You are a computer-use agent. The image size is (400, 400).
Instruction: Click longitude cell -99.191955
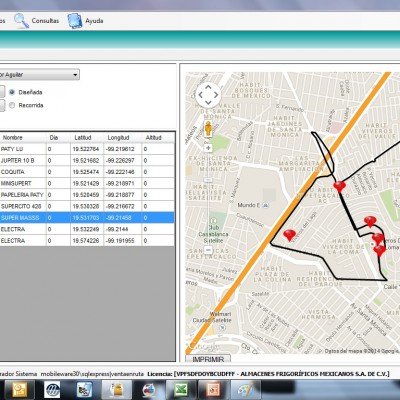click(x=122, y=241)
